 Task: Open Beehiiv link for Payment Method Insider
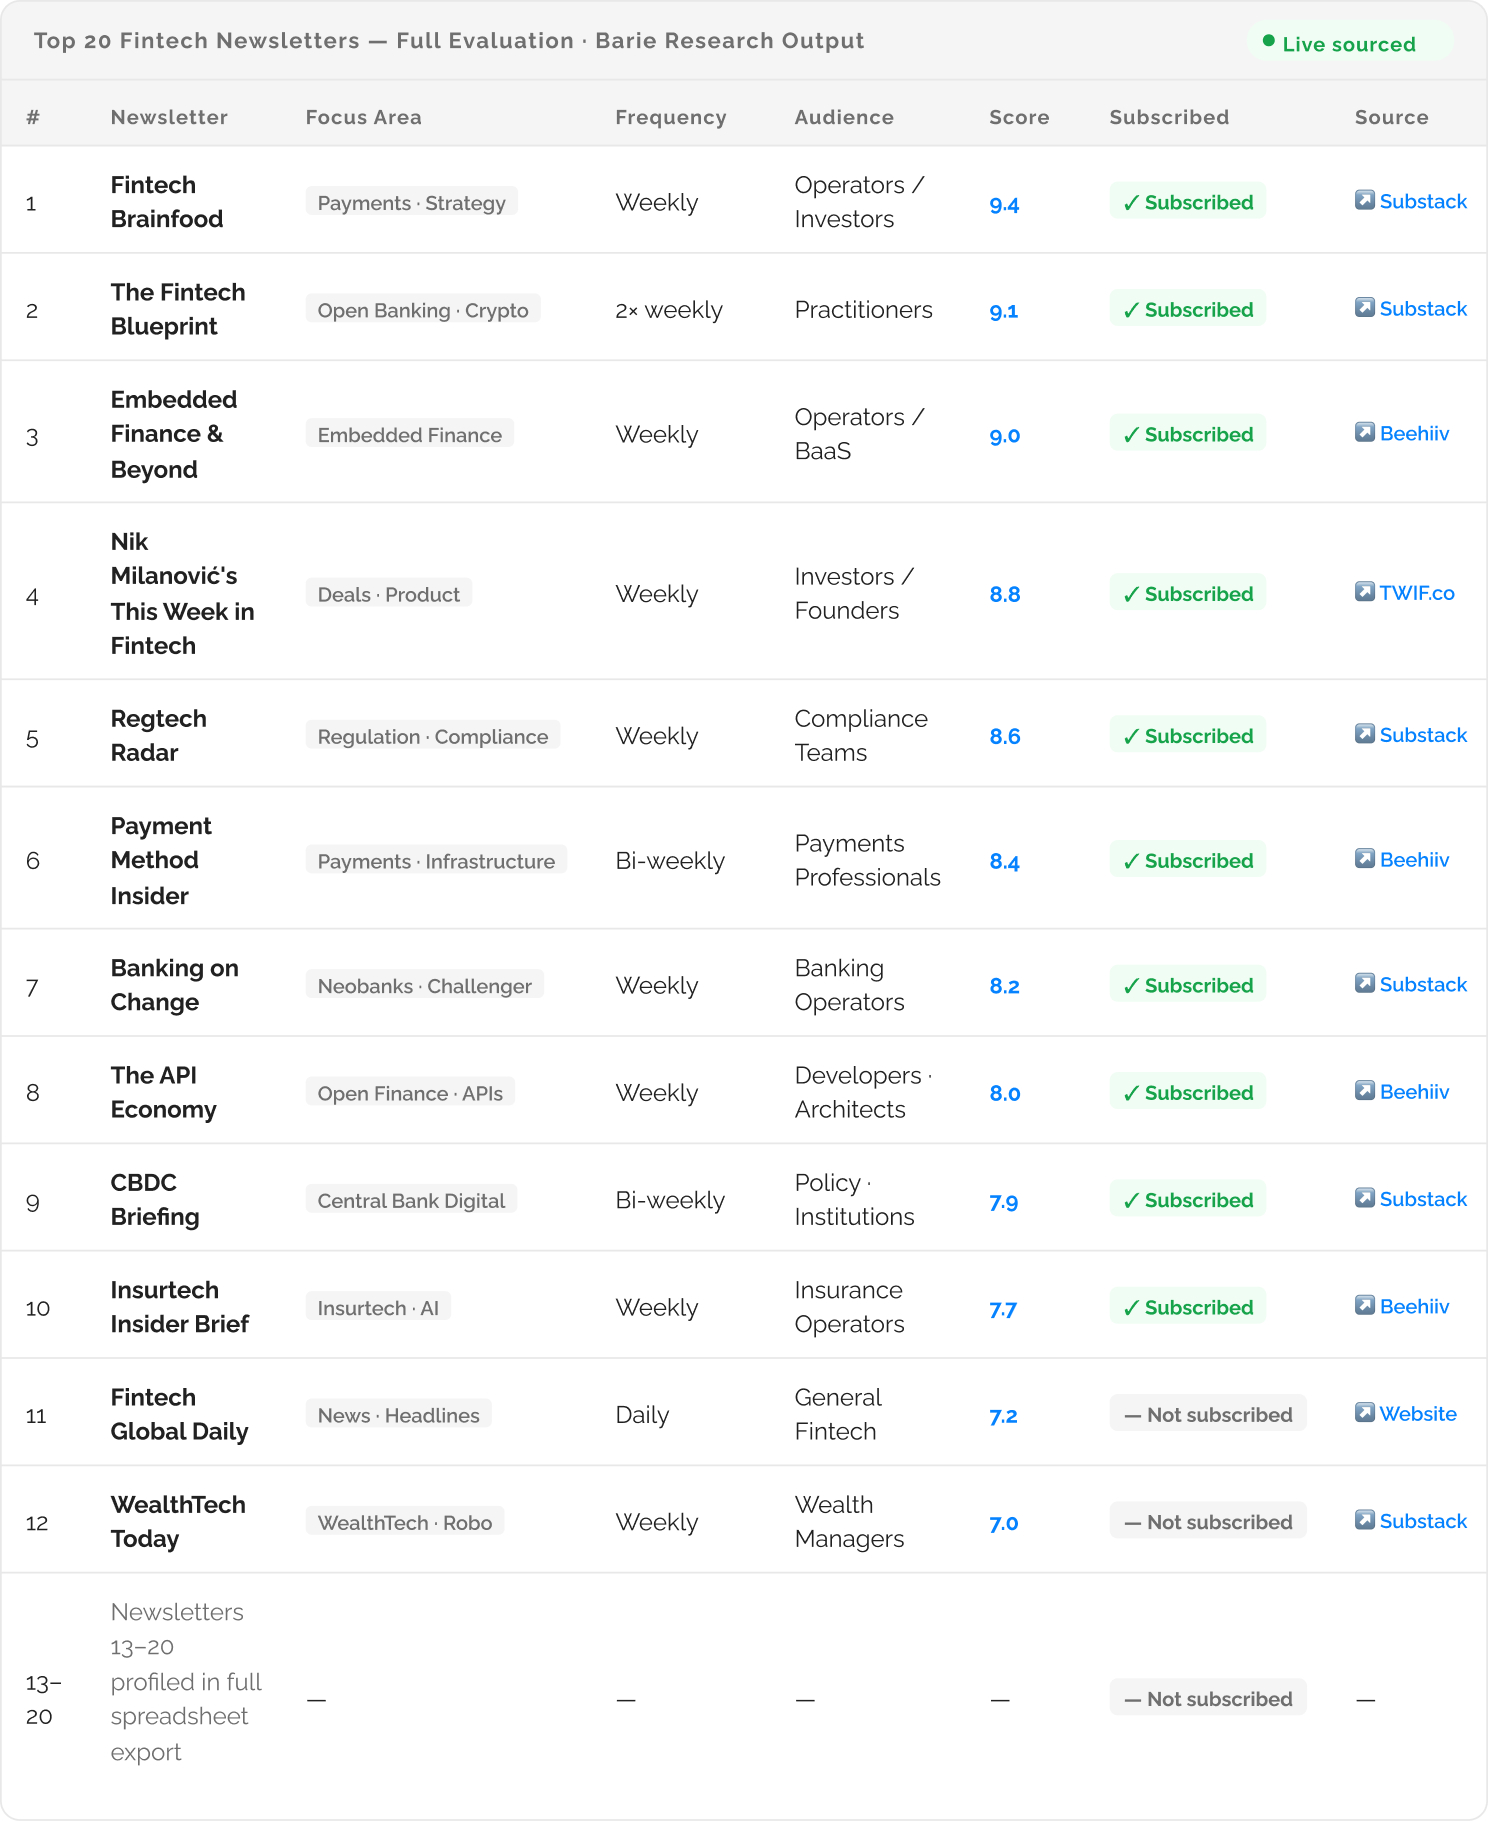[x=1414, y=860]
